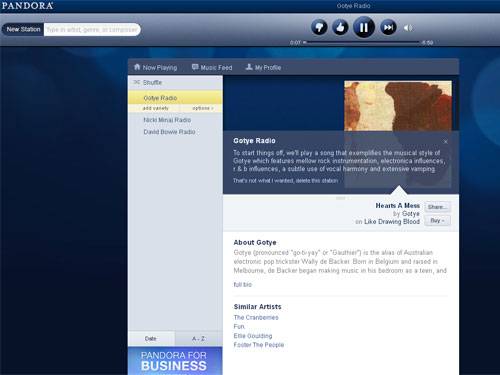Image resolution: width=500 pixels, height=375 pixels.
Task: Click the About Gotye heading
Action: 255,242
